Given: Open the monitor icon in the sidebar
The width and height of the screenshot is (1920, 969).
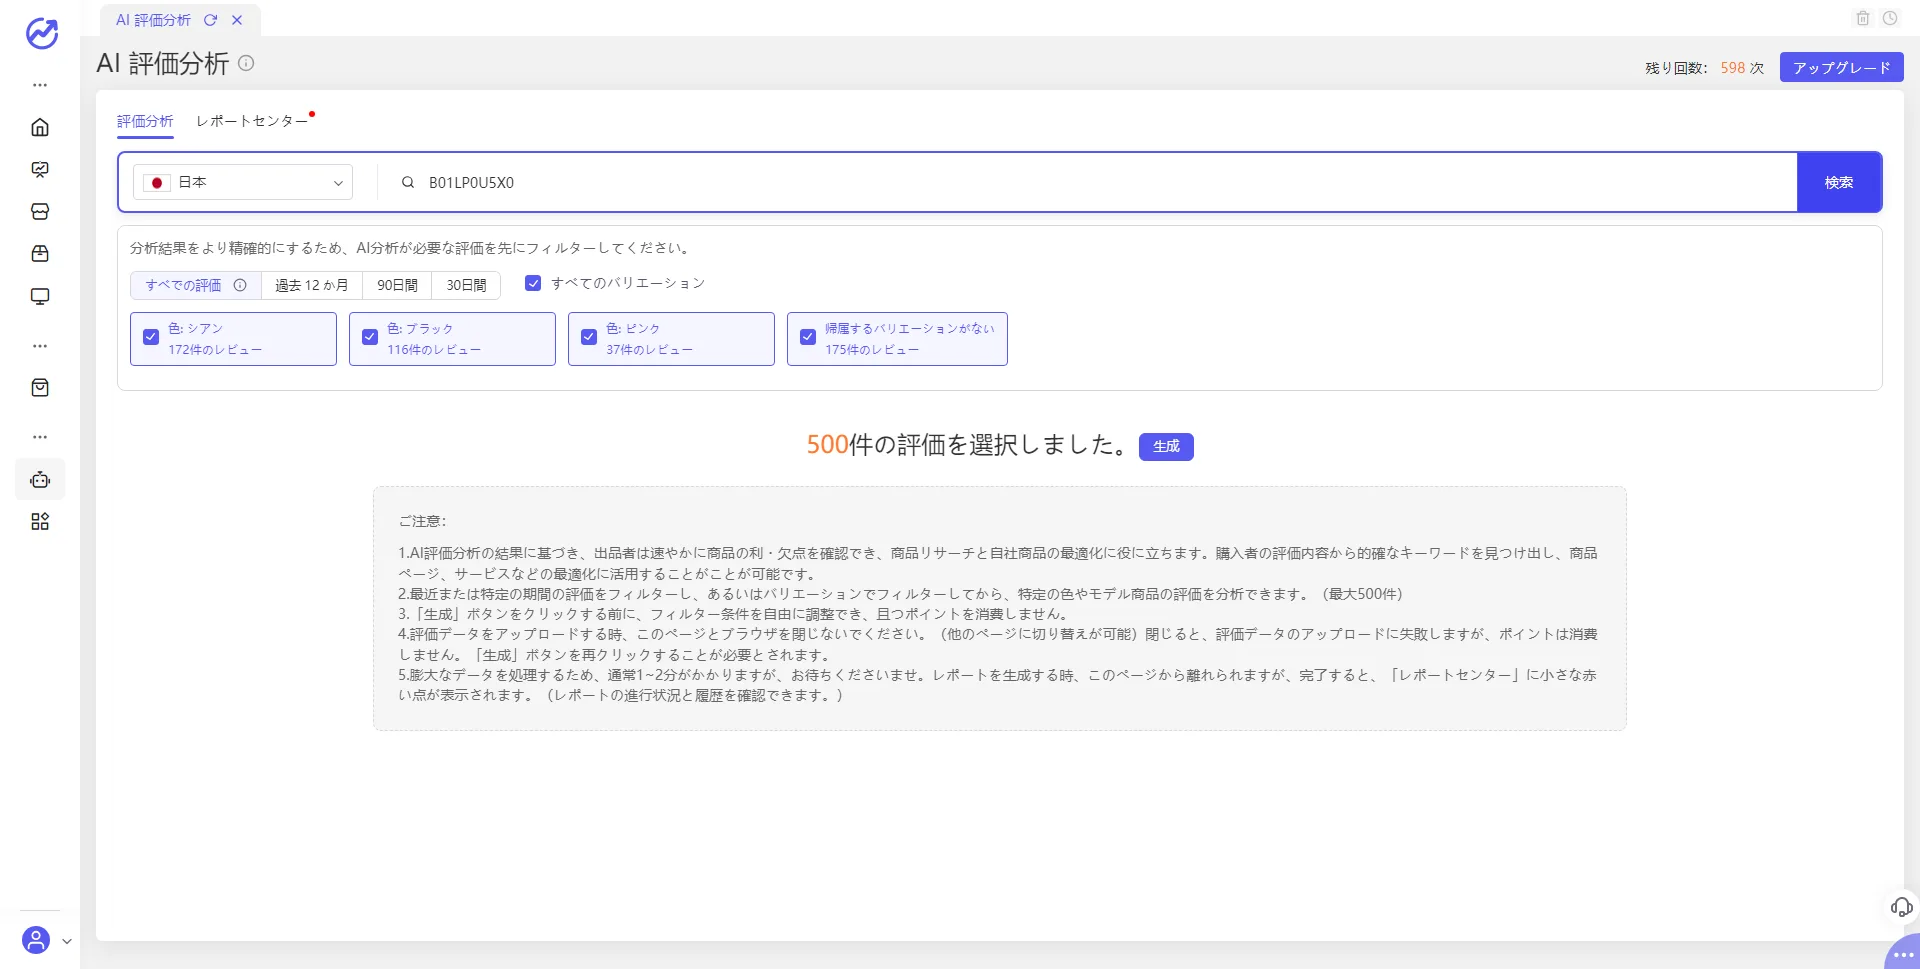Looking at the screenshot, I should pyautogui.click(x=40, y=296).
